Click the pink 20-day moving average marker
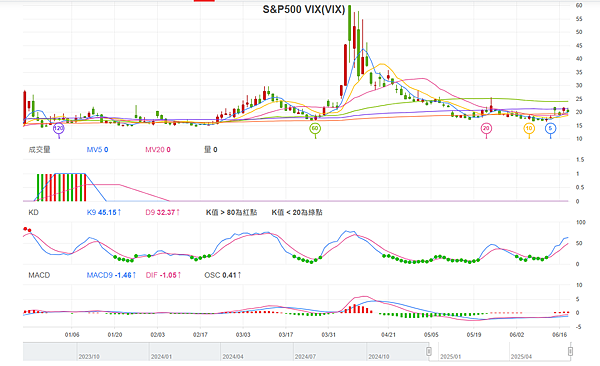 486,128
